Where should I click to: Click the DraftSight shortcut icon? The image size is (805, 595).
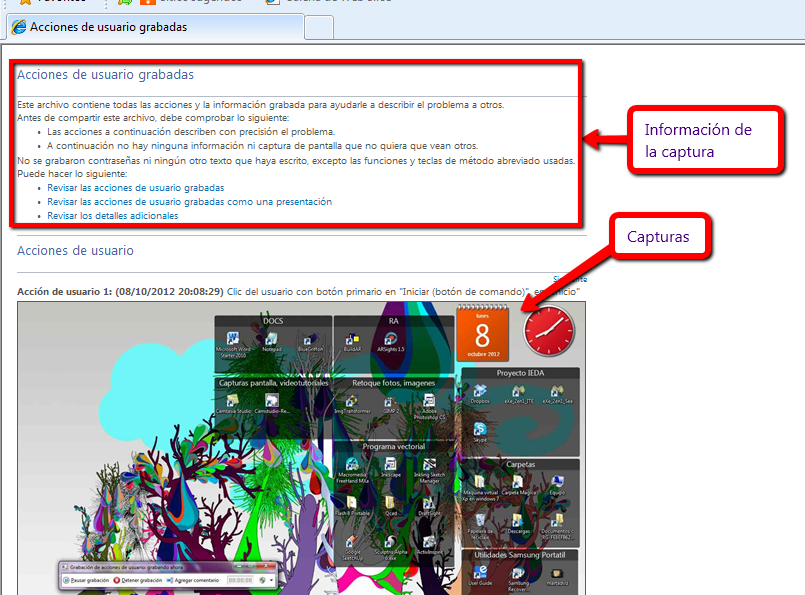429,503
